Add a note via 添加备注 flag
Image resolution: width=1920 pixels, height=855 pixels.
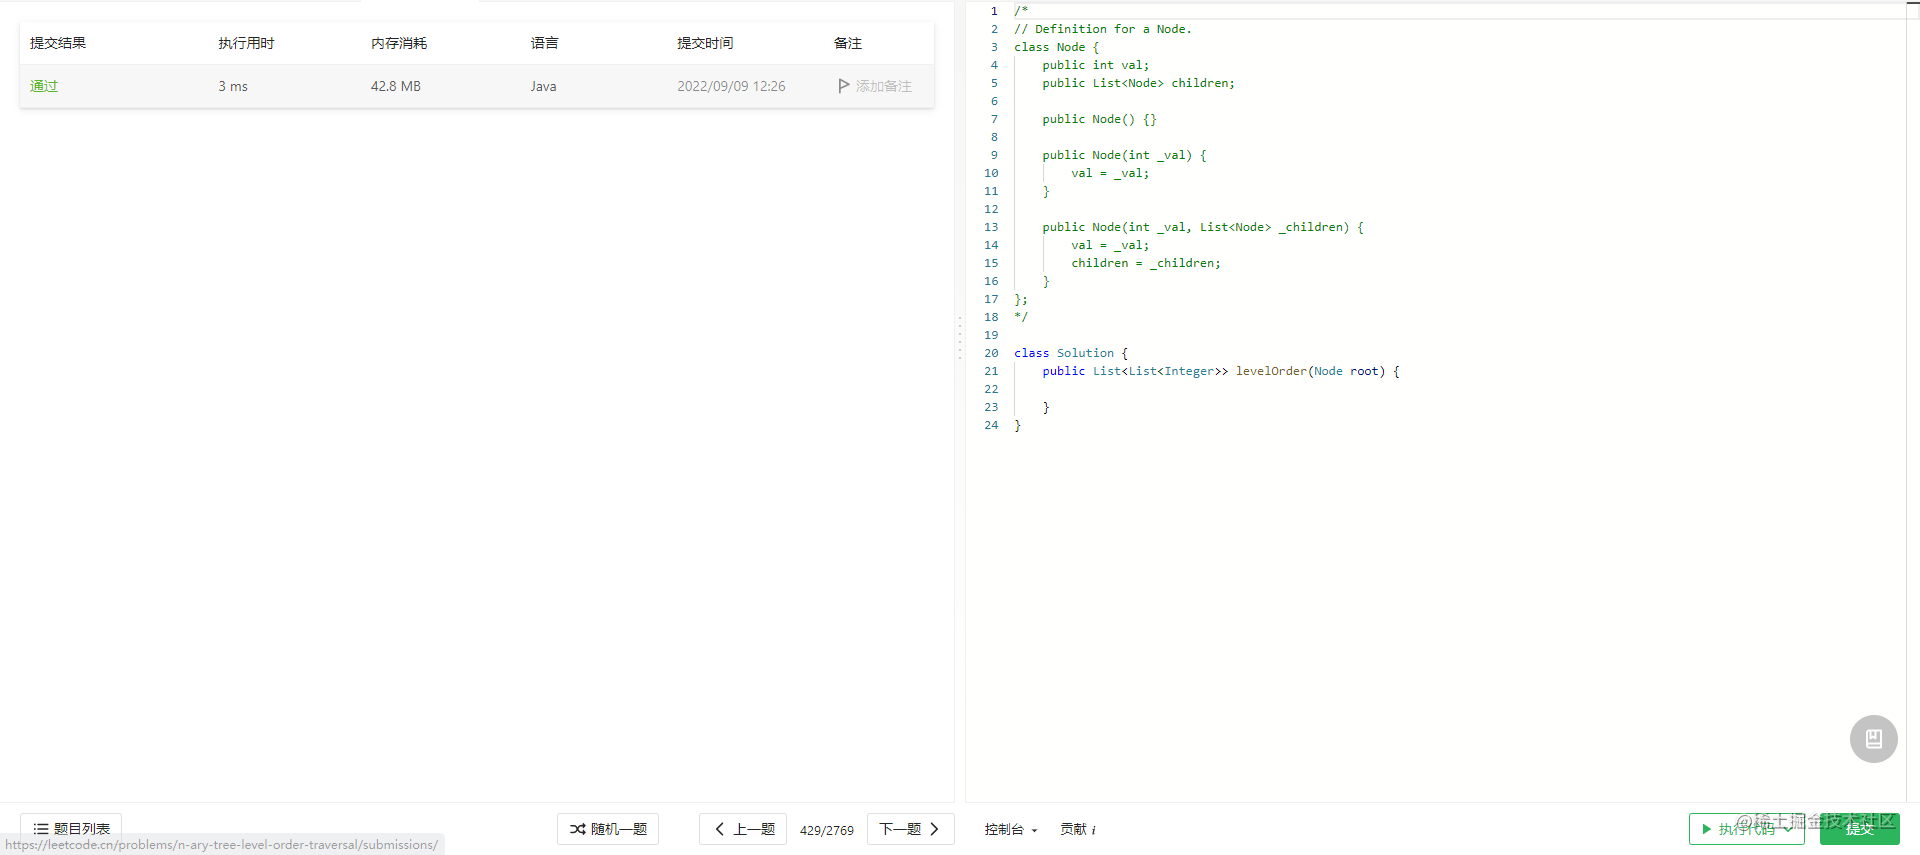click(x=875, y=86)
